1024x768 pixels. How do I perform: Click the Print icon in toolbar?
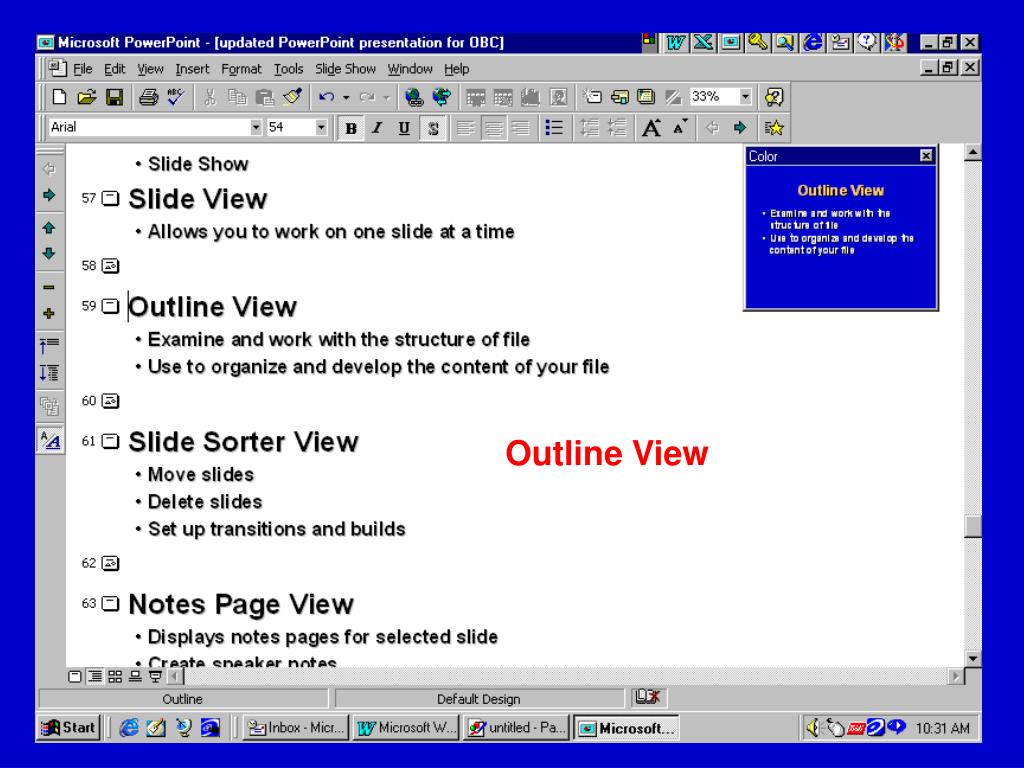[148, 97]
